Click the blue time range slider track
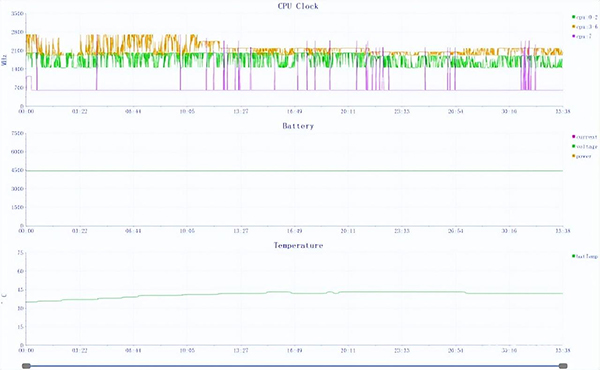The height and width of the screenshot is (370, 600). click(295, 366)
